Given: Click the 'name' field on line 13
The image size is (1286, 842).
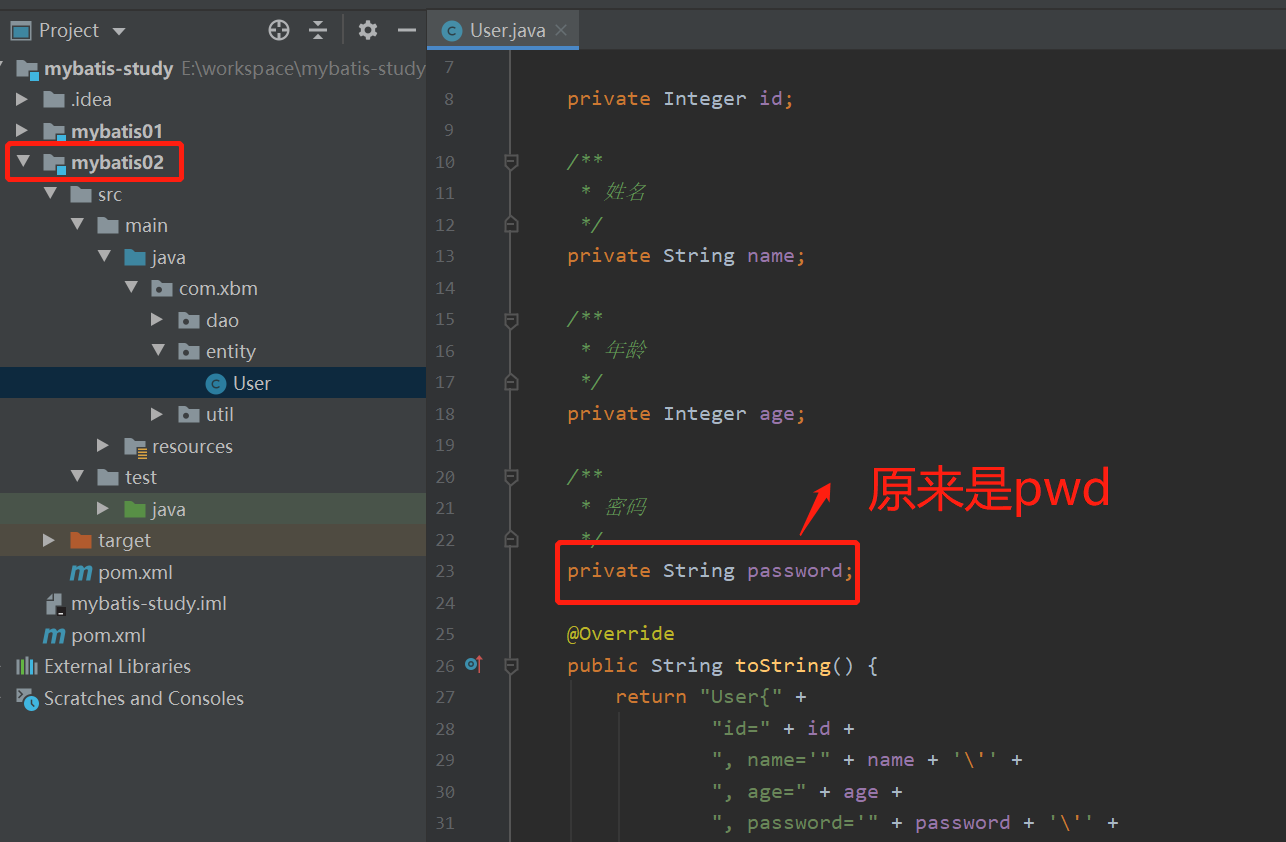Looking at the screenshot, I should [x=771, y=256].
